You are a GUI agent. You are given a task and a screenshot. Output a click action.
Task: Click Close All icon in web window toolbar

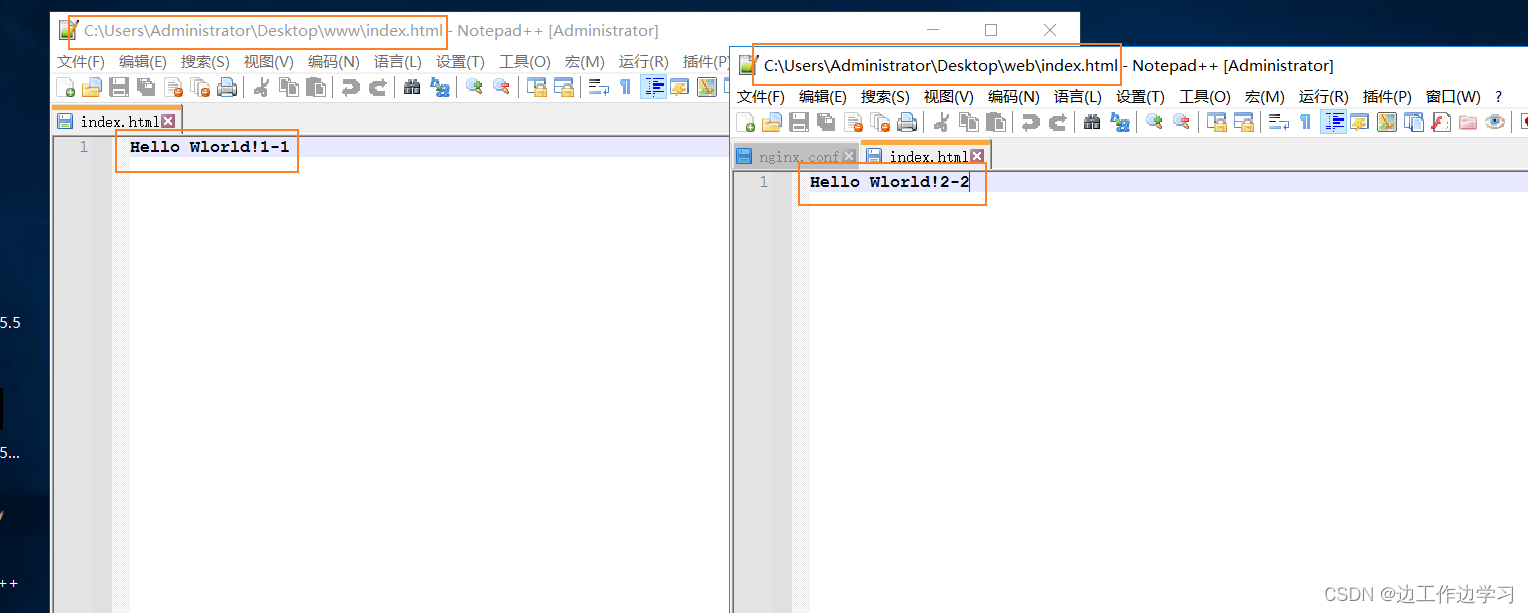click(880, 122)
